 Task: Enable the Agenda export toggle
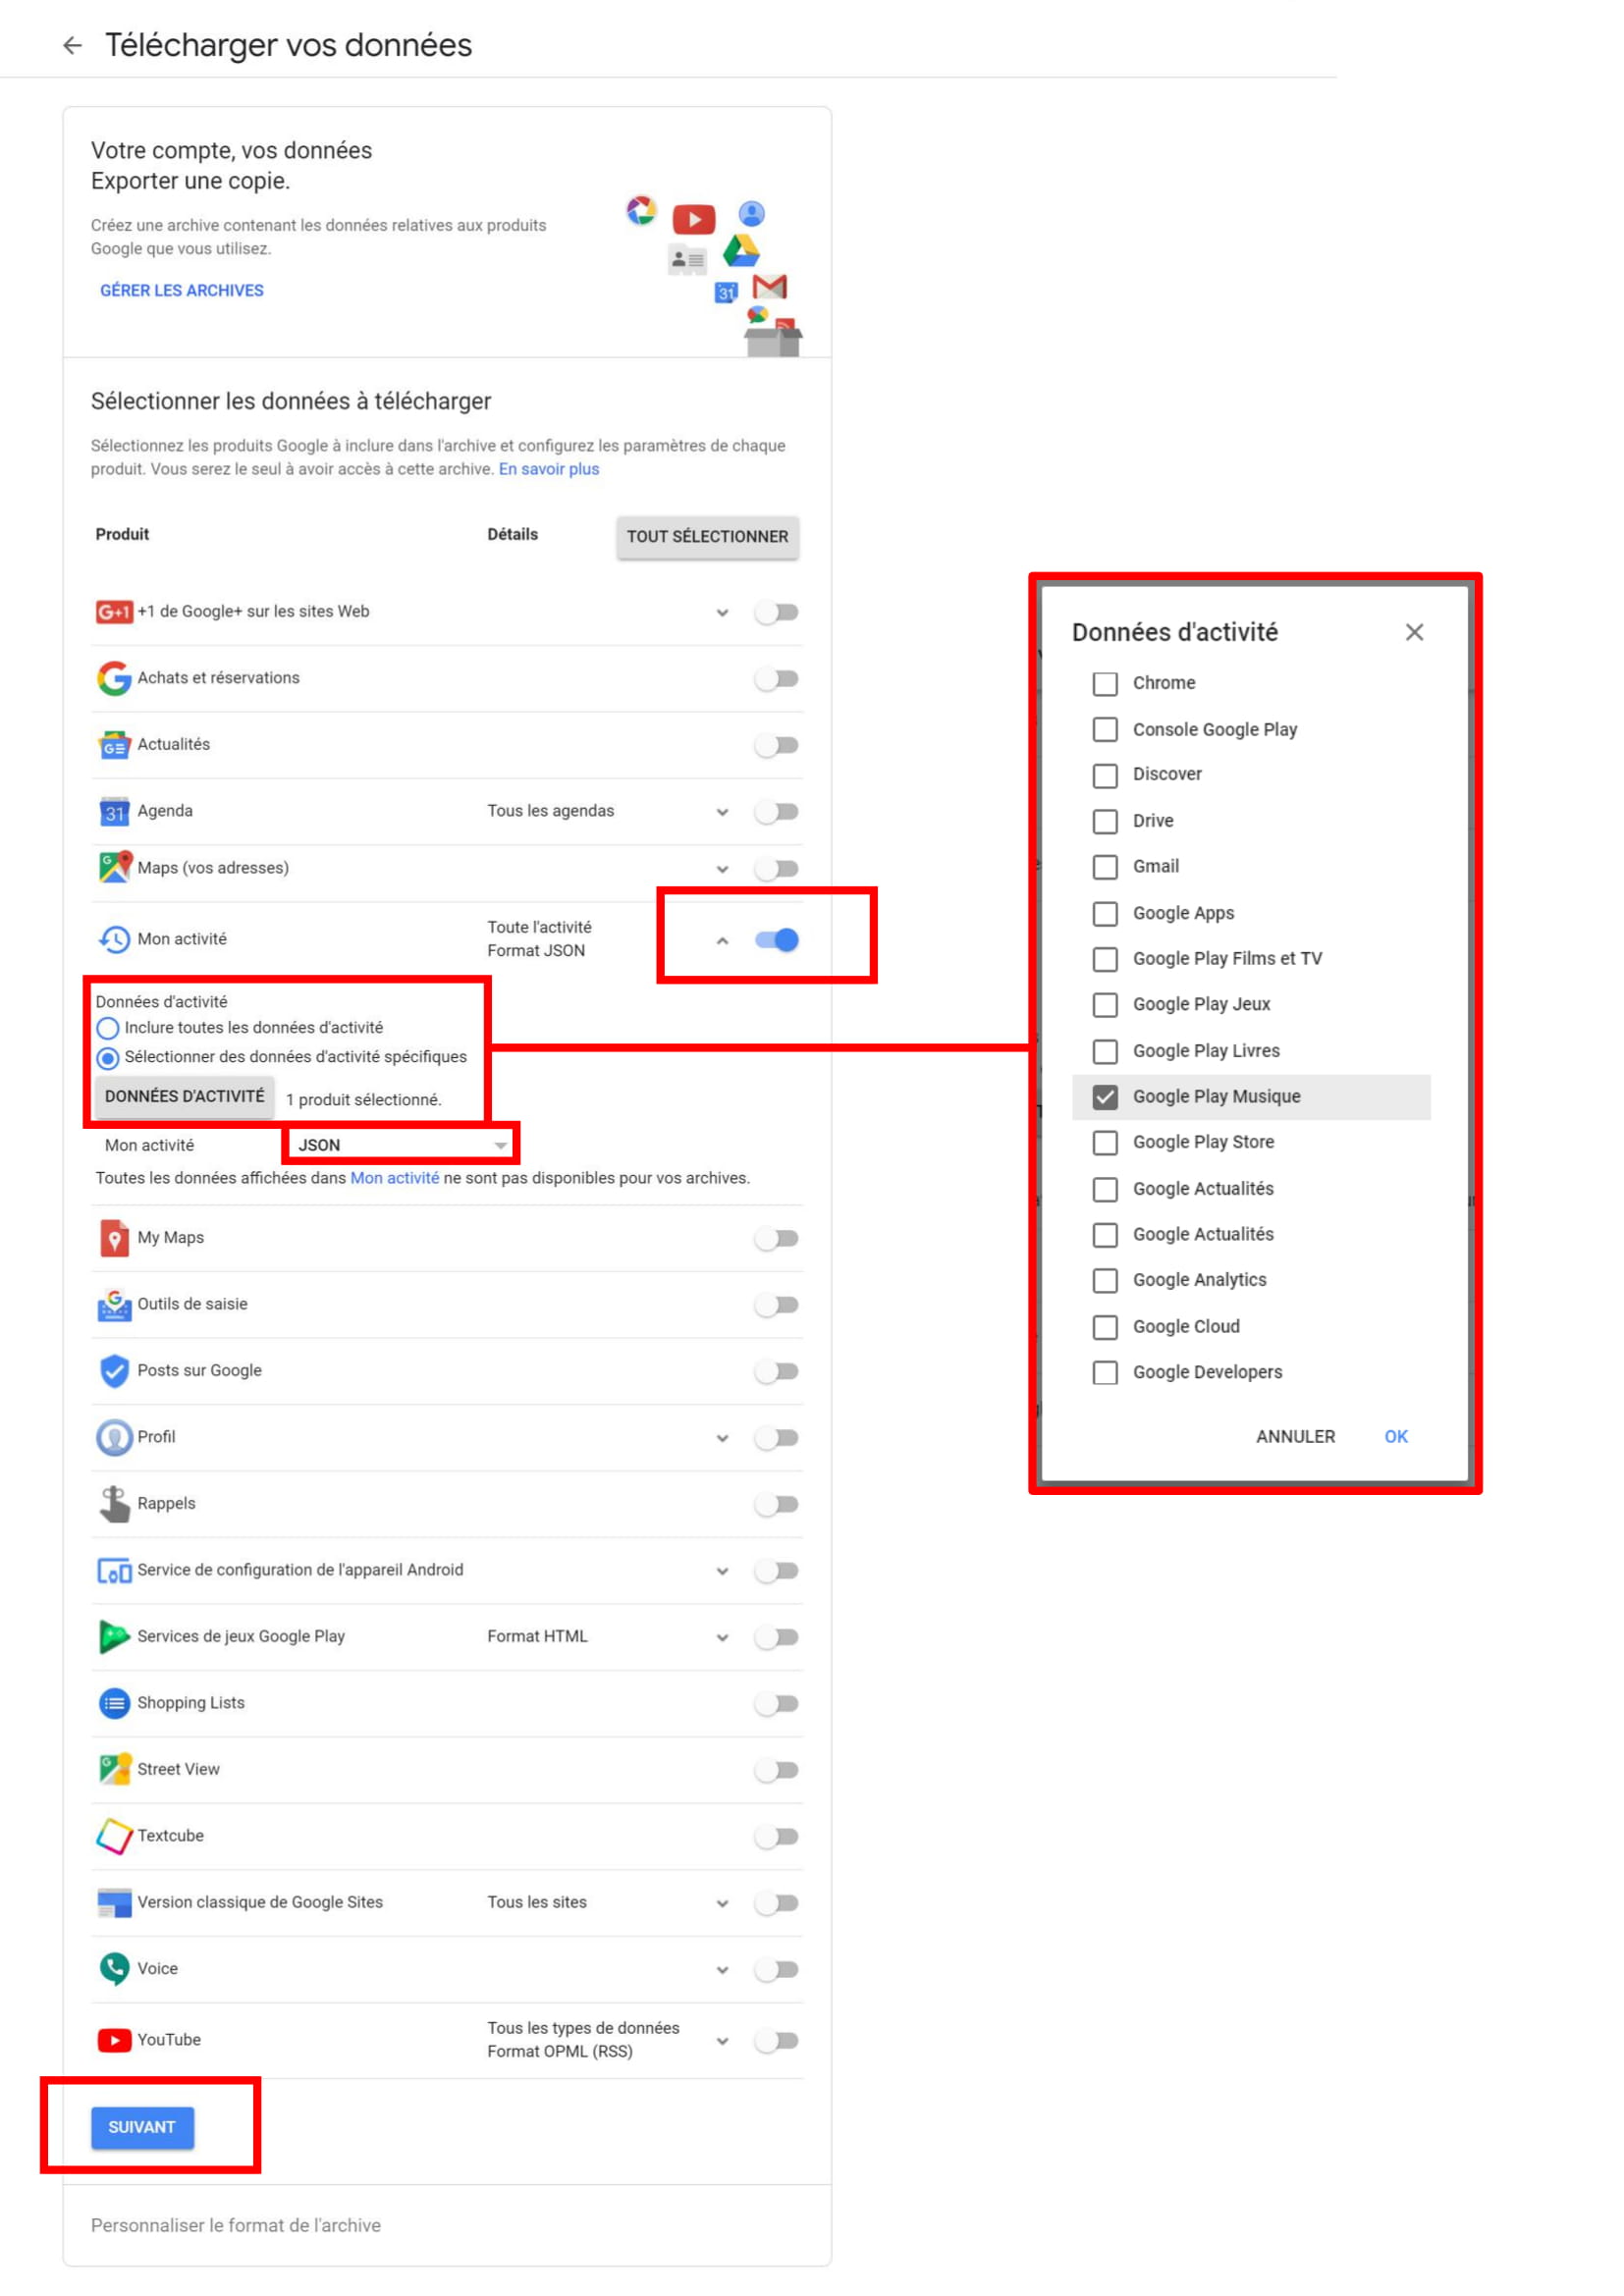click(777, 812)
